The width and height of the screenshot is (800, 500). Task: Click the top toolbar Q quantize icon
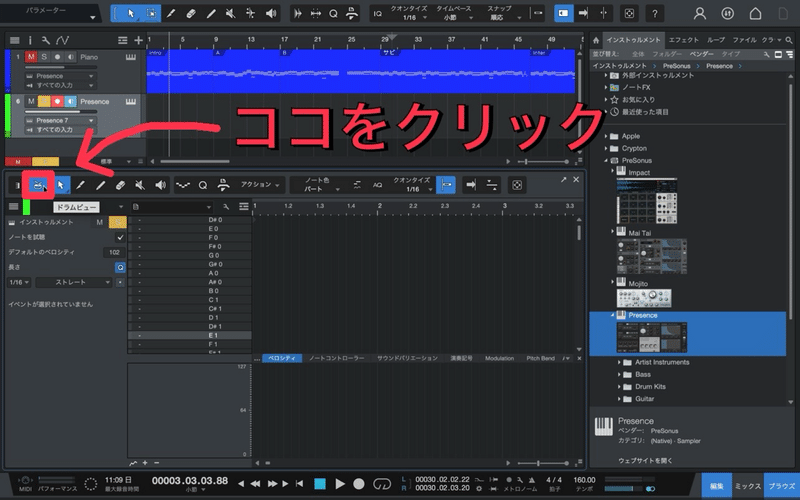pyautogui.click(x=333, y=14)
